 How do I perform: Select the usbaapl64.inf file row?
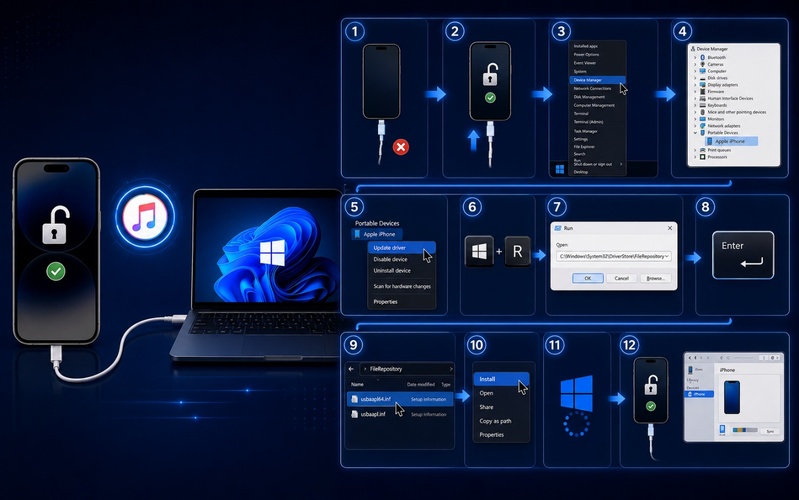400,399
